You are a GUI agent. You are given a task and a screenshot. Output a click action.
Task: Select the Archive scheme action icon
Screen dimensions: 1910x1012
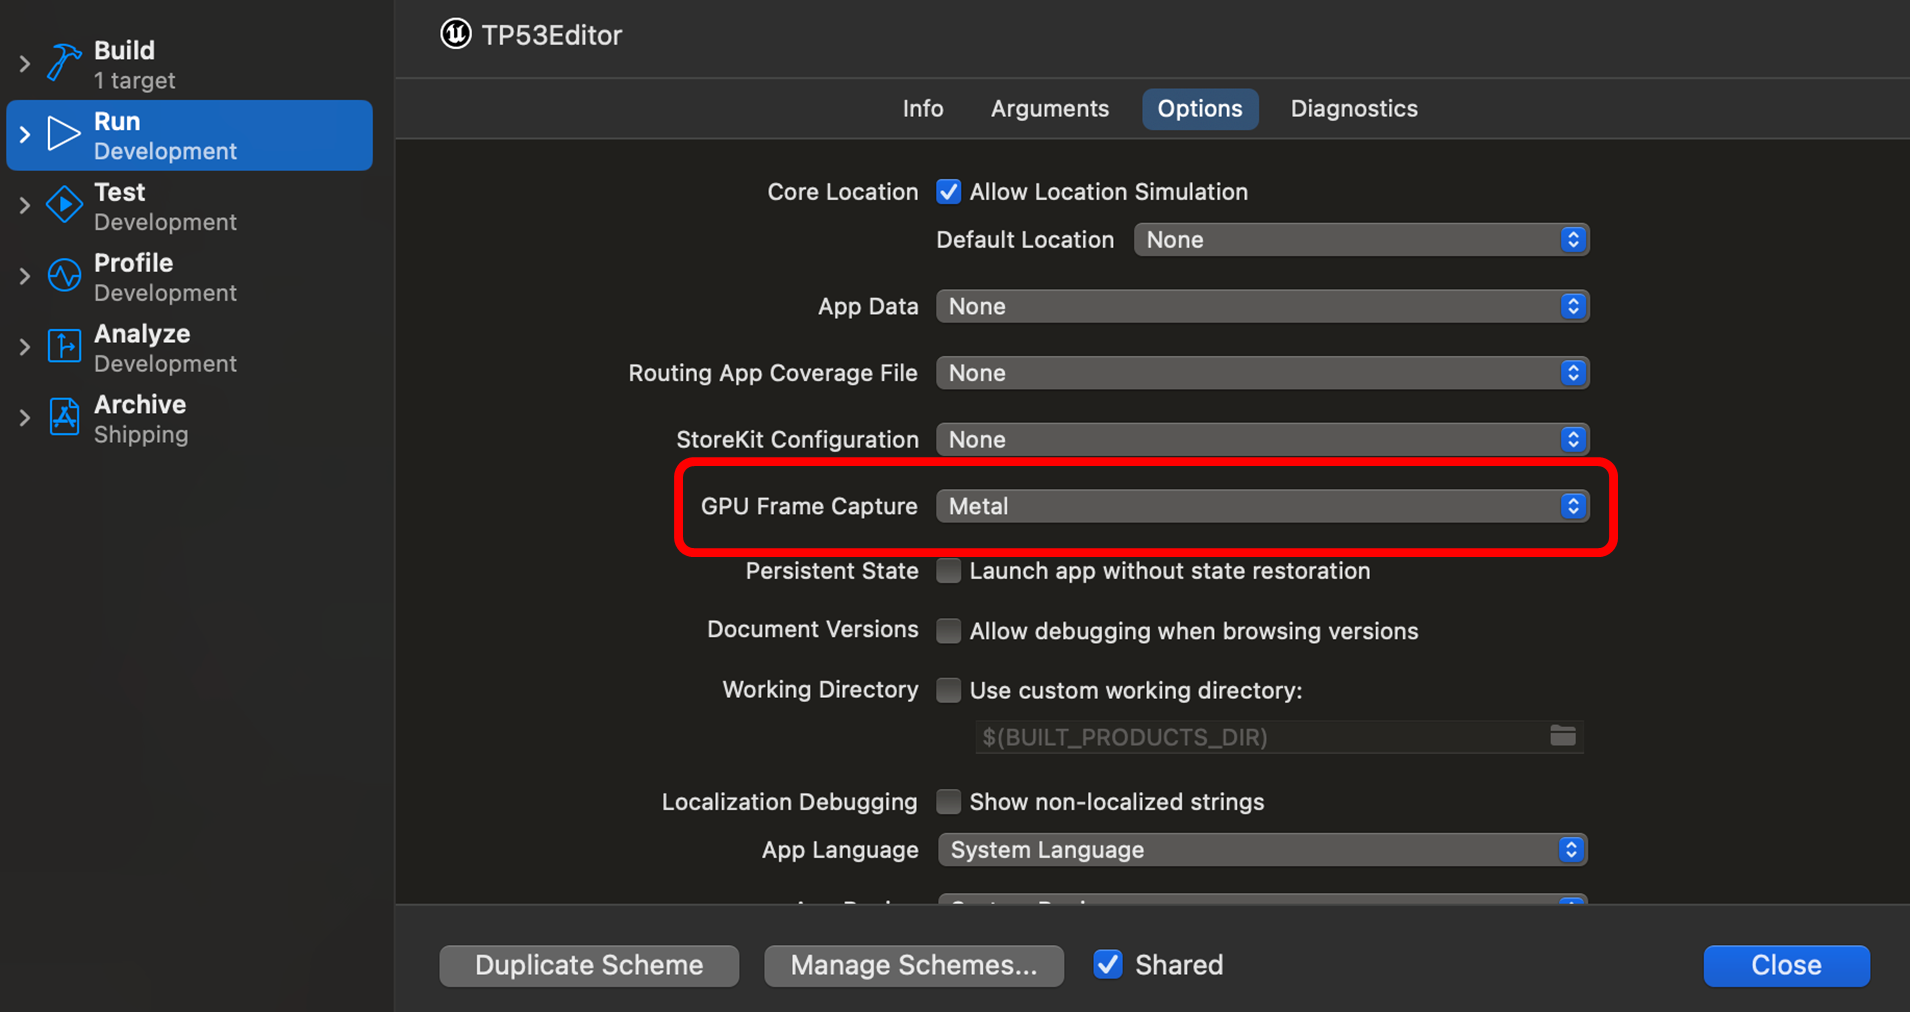point(63,417)
